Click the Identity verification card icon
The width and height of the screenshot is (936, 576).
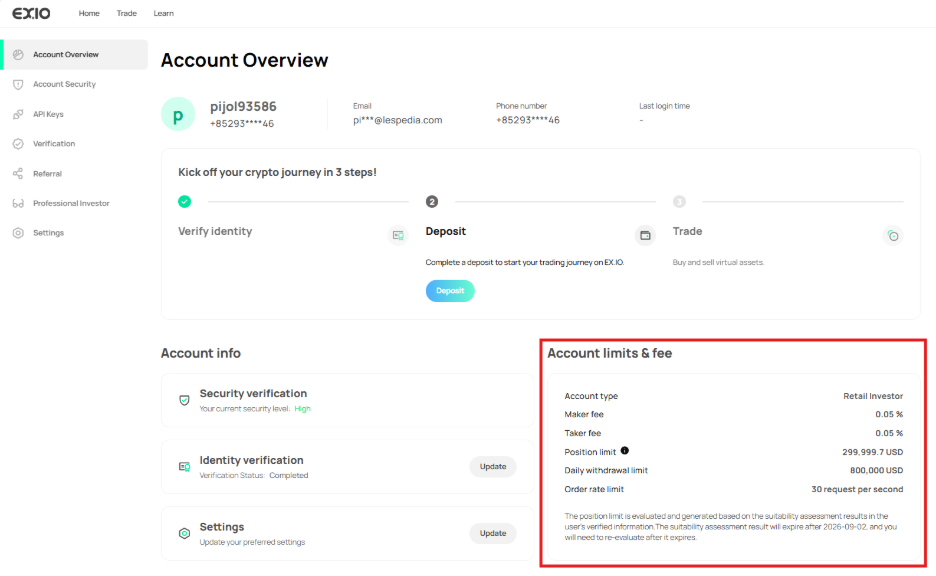pos(184,467)
